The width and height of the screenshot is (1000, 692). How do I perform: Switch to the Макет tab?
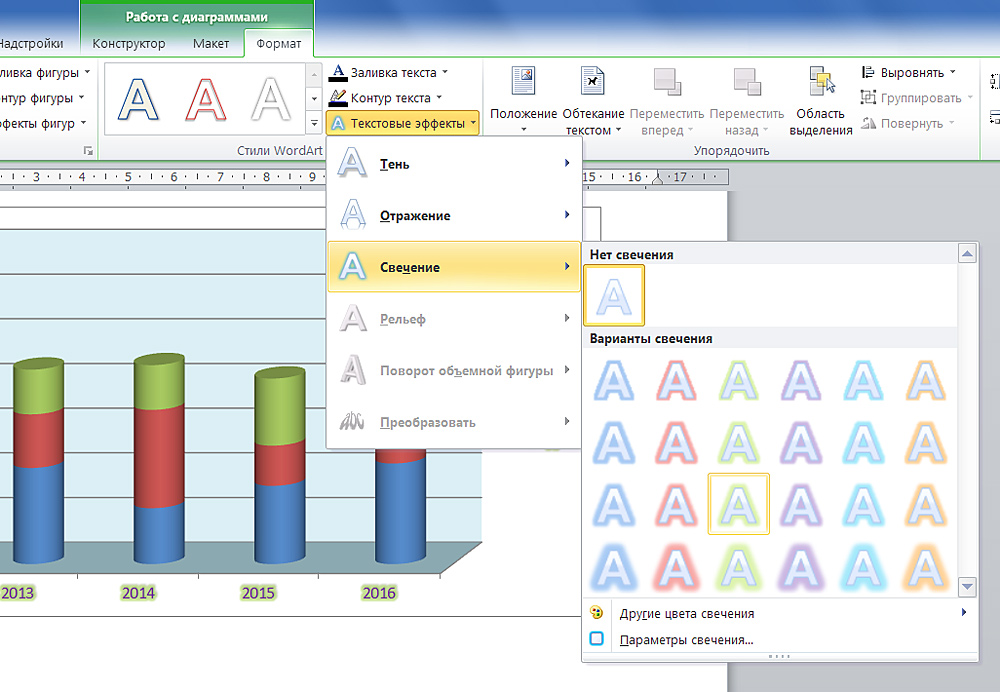211,44
